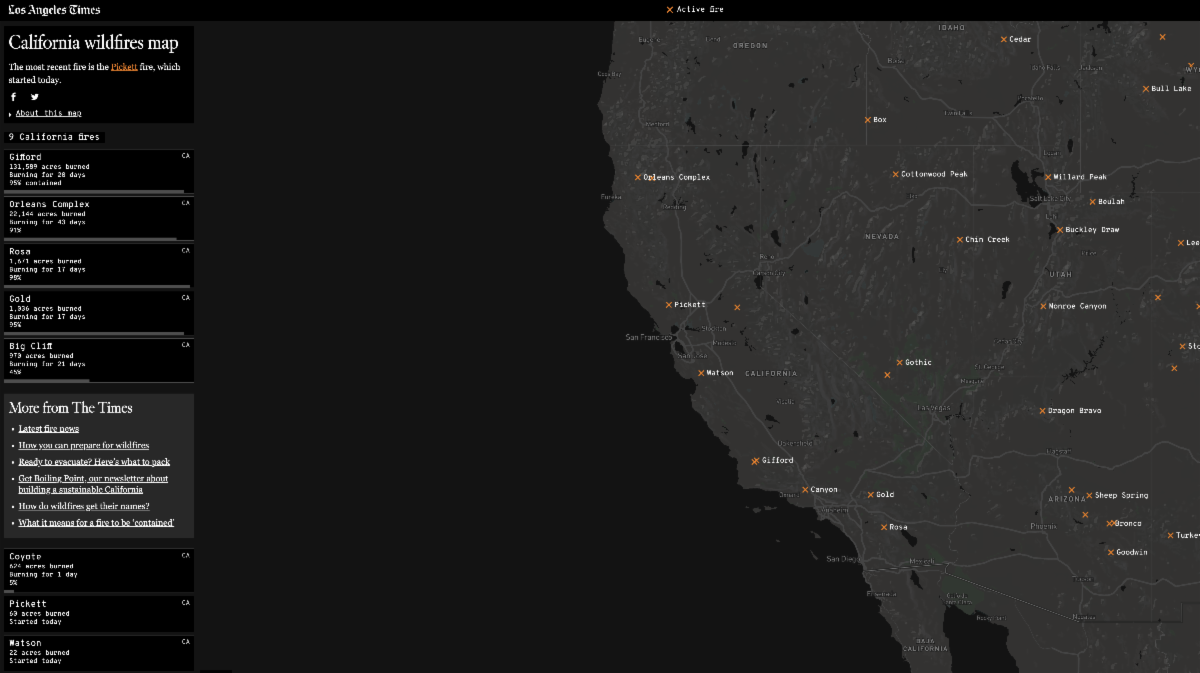
Task: Open How you can prepare for wildfires
Action: click(84, 445)
